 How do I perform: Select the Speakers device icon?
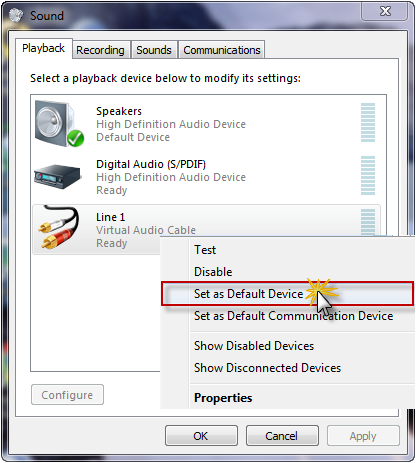59,124
